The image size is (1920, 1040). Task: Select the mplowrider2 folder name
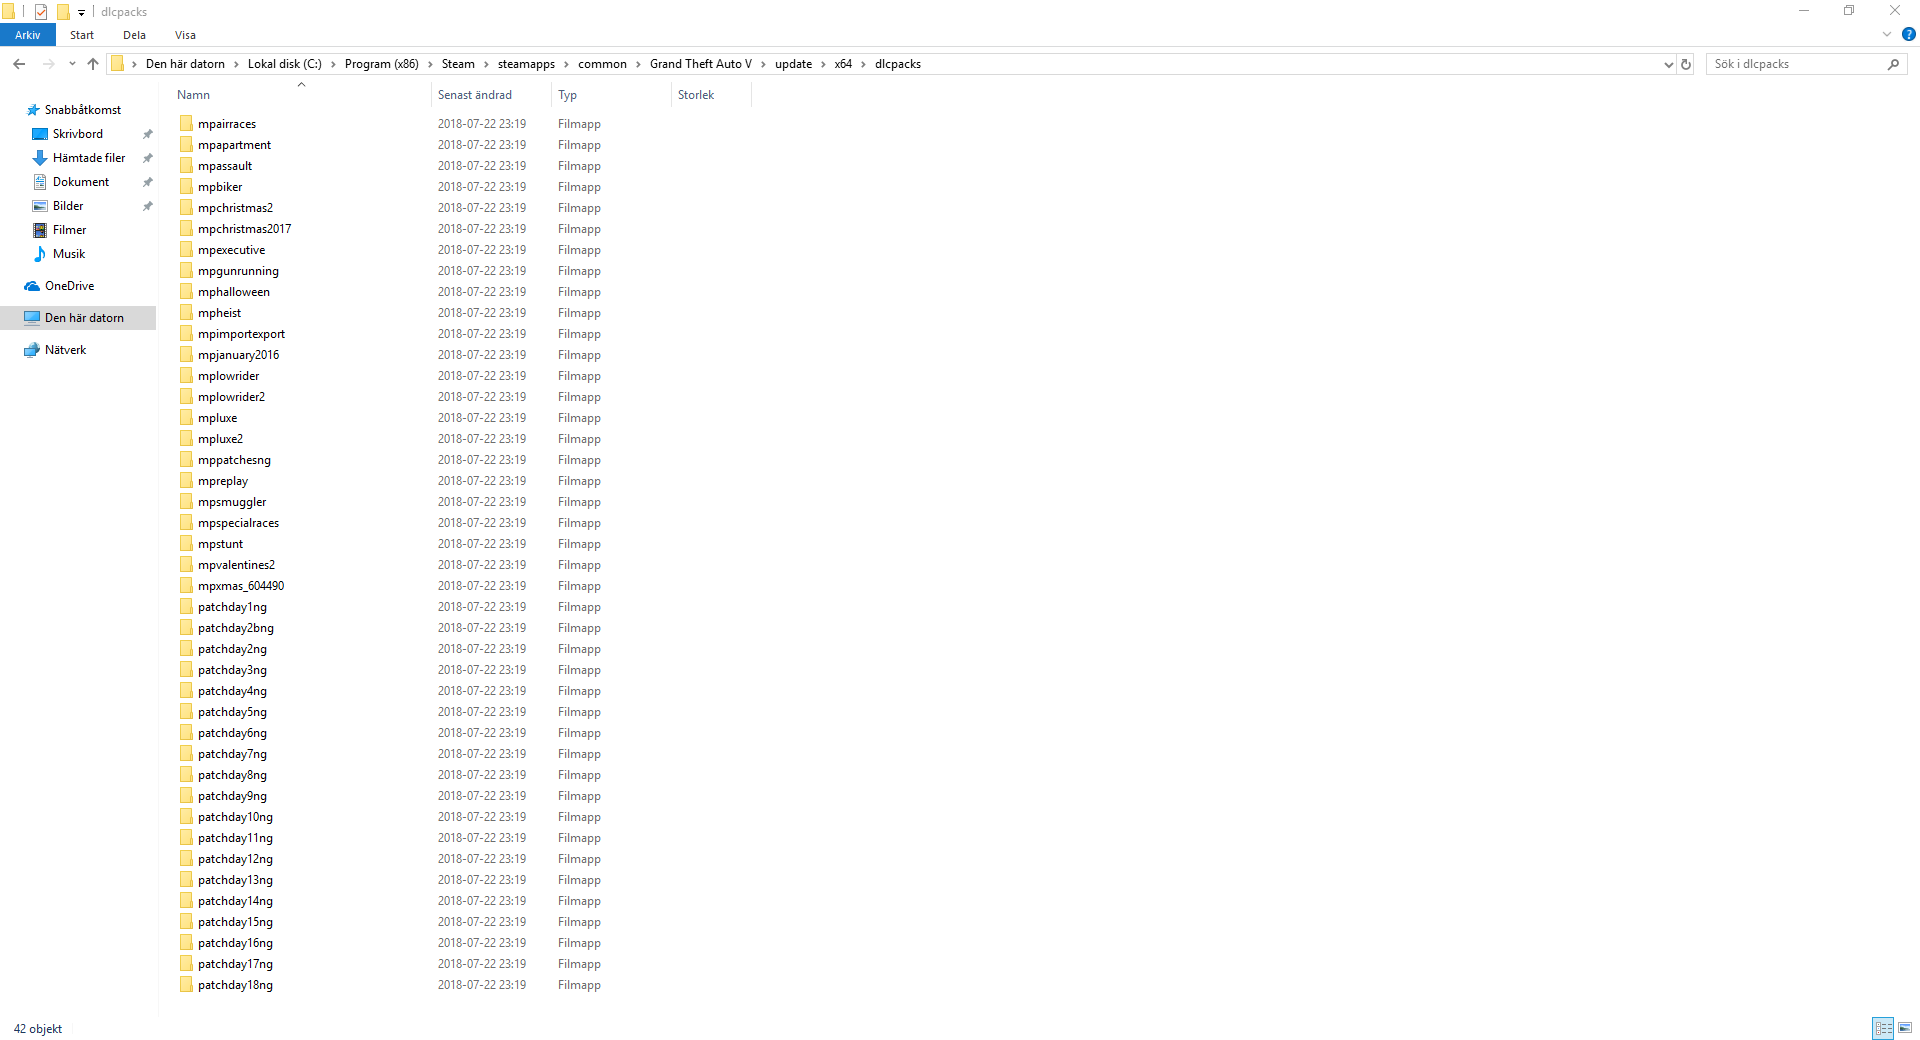(231, 397)
